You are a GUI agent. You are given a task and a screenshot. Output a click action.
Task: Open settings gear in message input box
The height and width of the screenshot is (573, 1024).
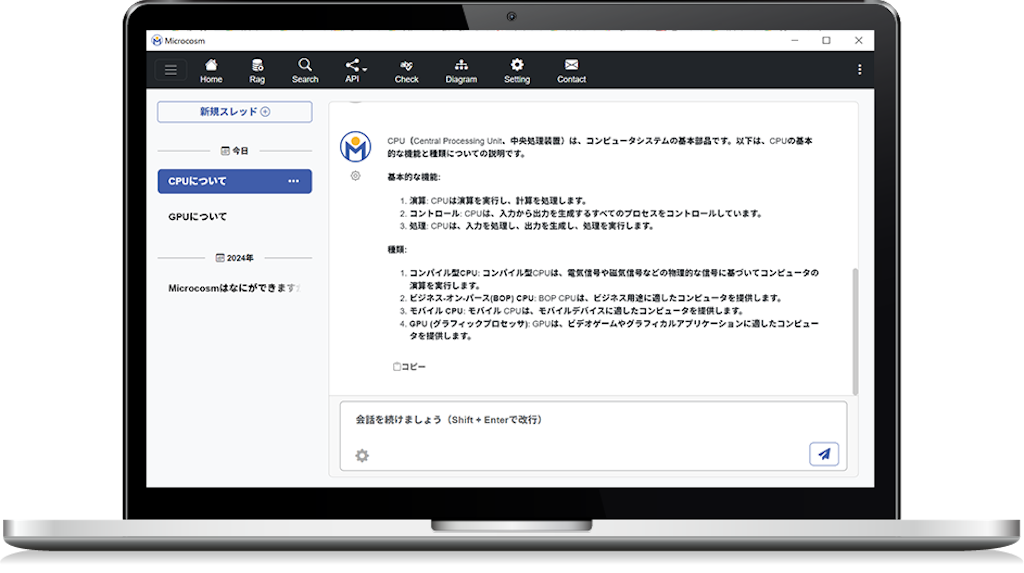(x=362, y=456)
